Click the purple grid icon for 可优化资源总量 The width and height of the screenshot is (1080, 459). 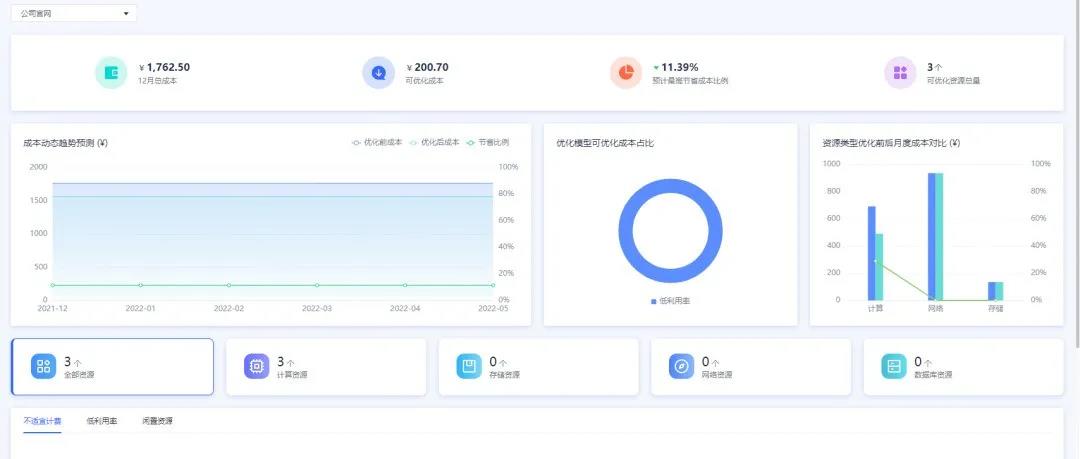point(900,73)
